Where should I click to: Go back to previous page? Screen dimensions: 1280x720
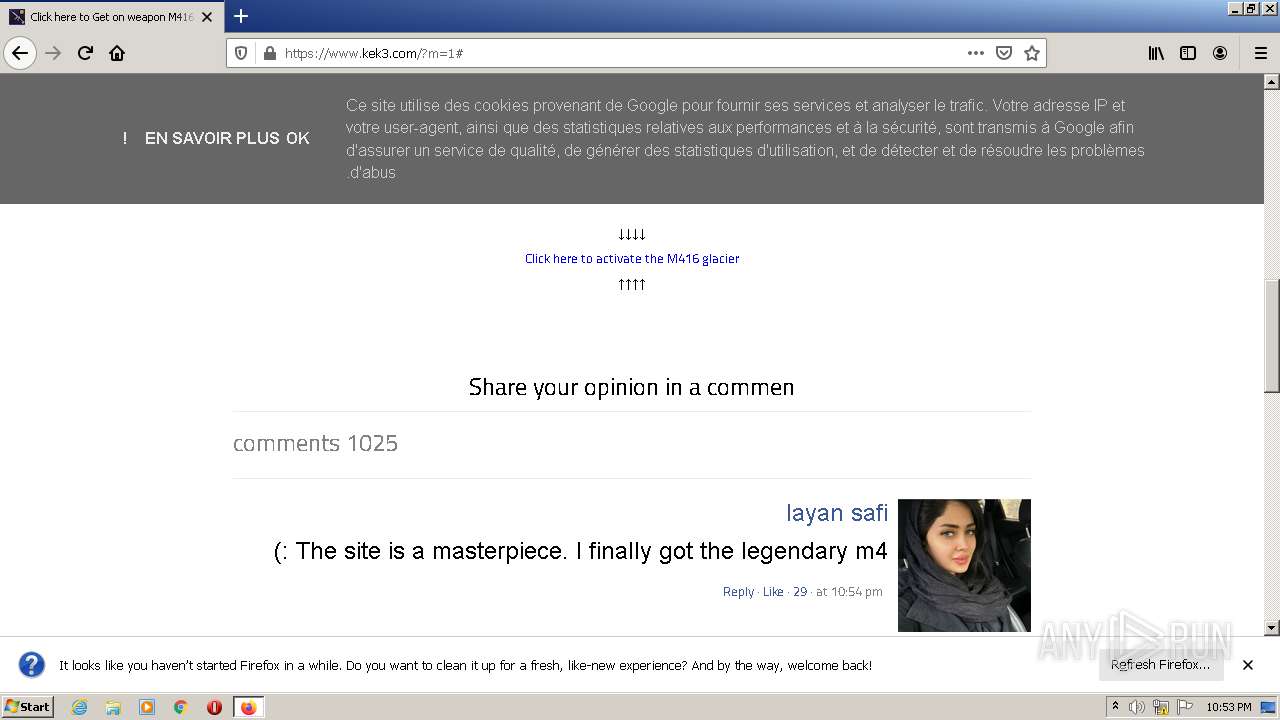(20, 53)
